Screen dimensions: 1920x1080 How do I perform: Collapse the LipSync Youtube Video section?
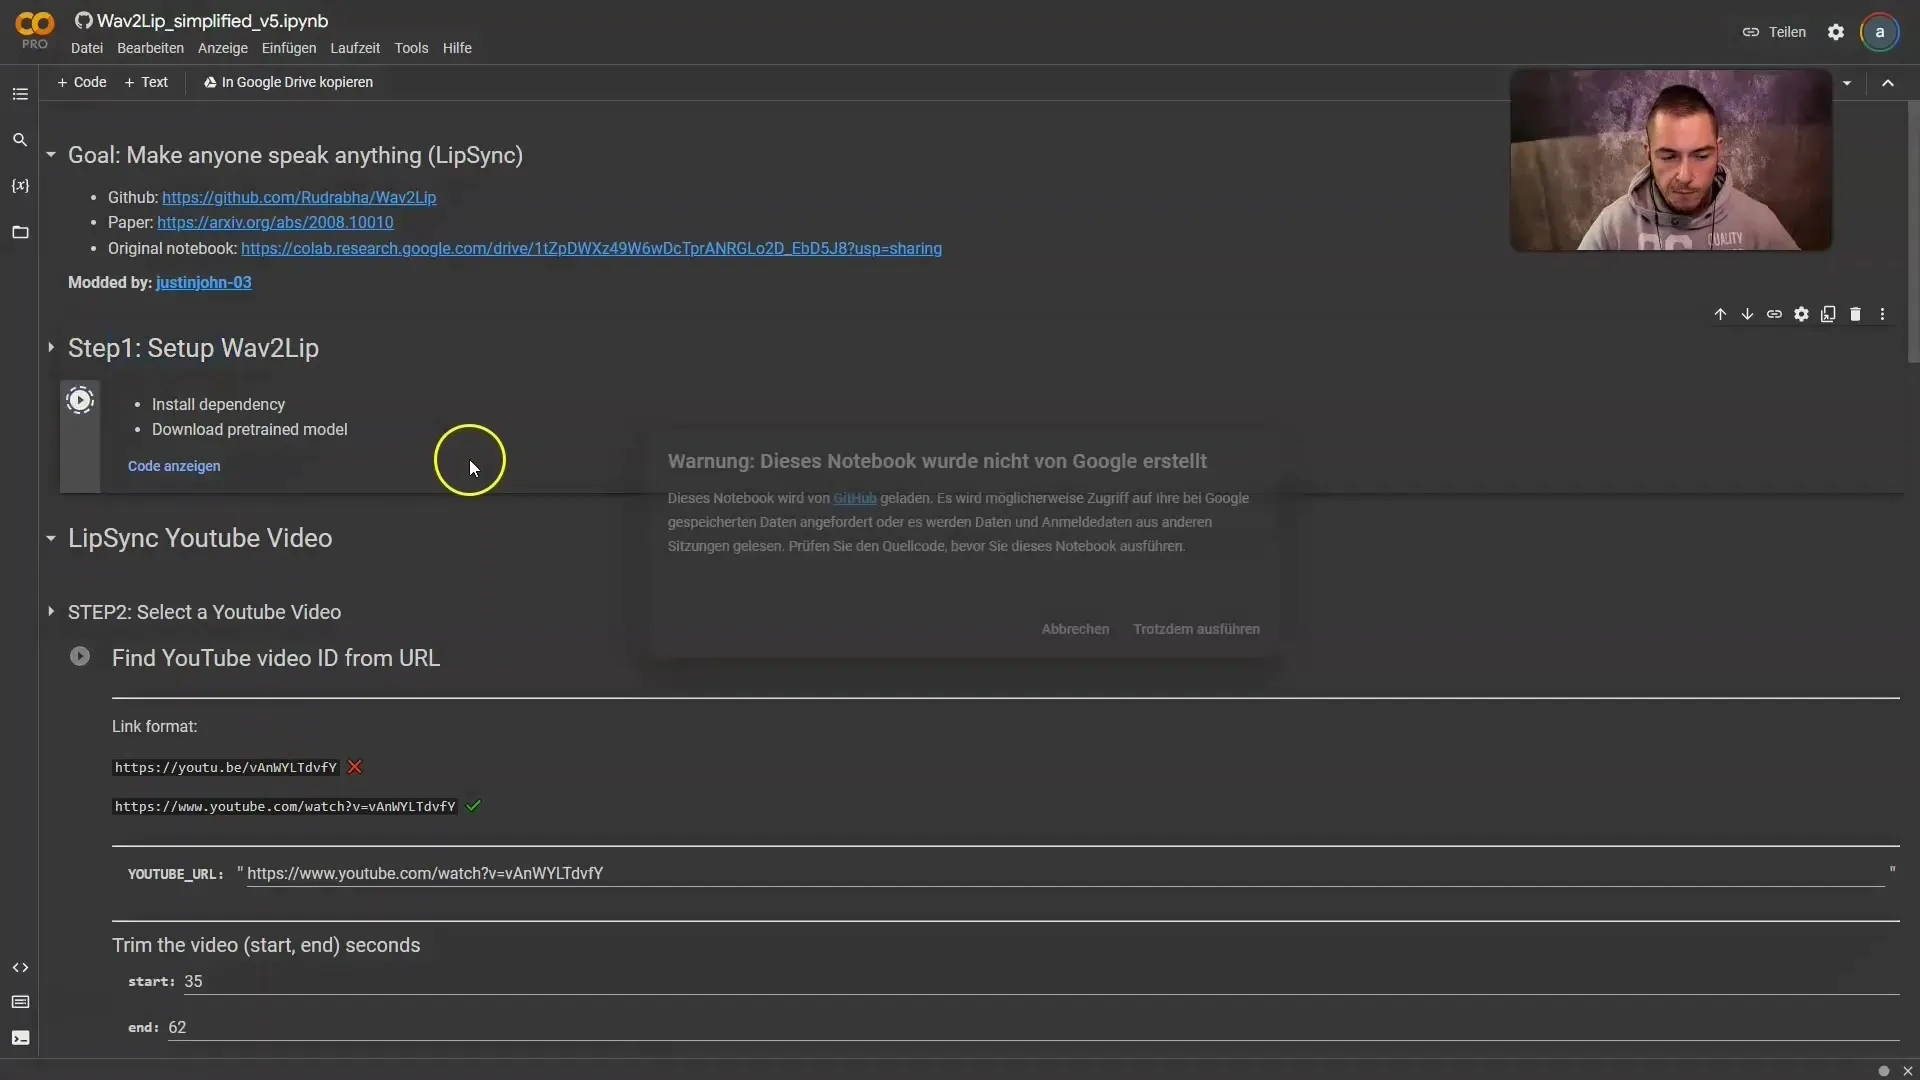point(51,538)
